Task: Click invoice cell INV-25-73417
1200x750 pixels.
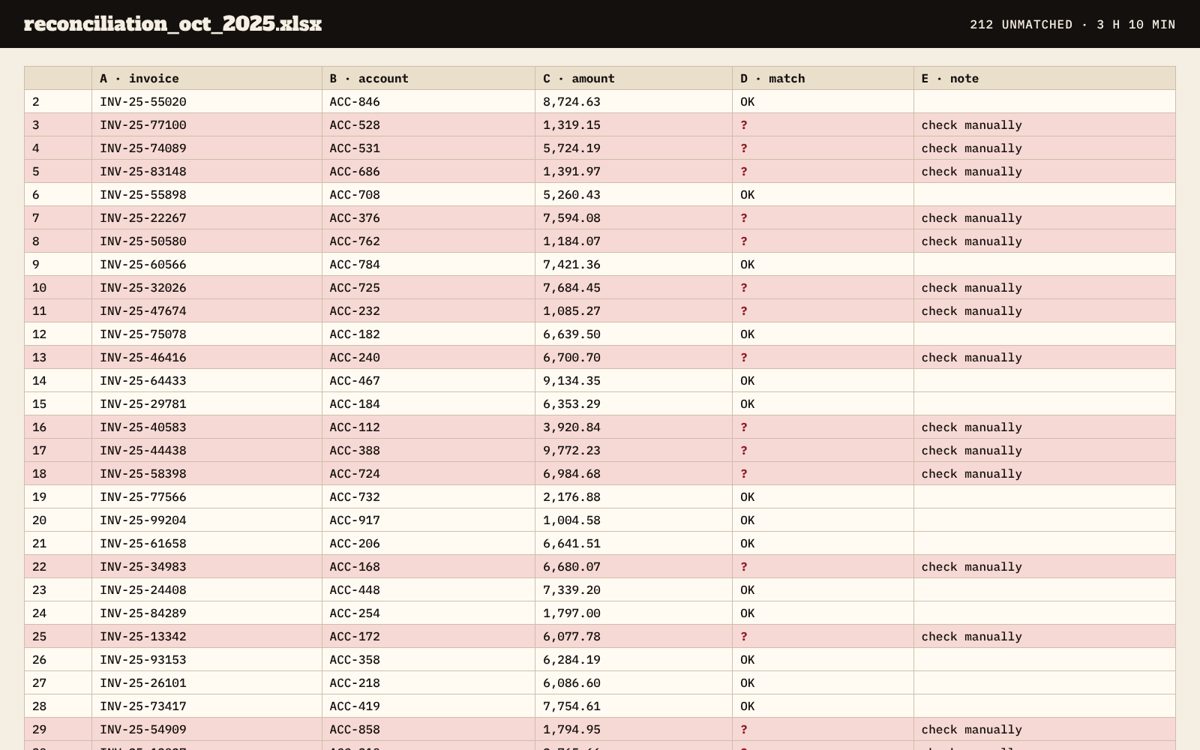Action: click(x=207, y=706)
